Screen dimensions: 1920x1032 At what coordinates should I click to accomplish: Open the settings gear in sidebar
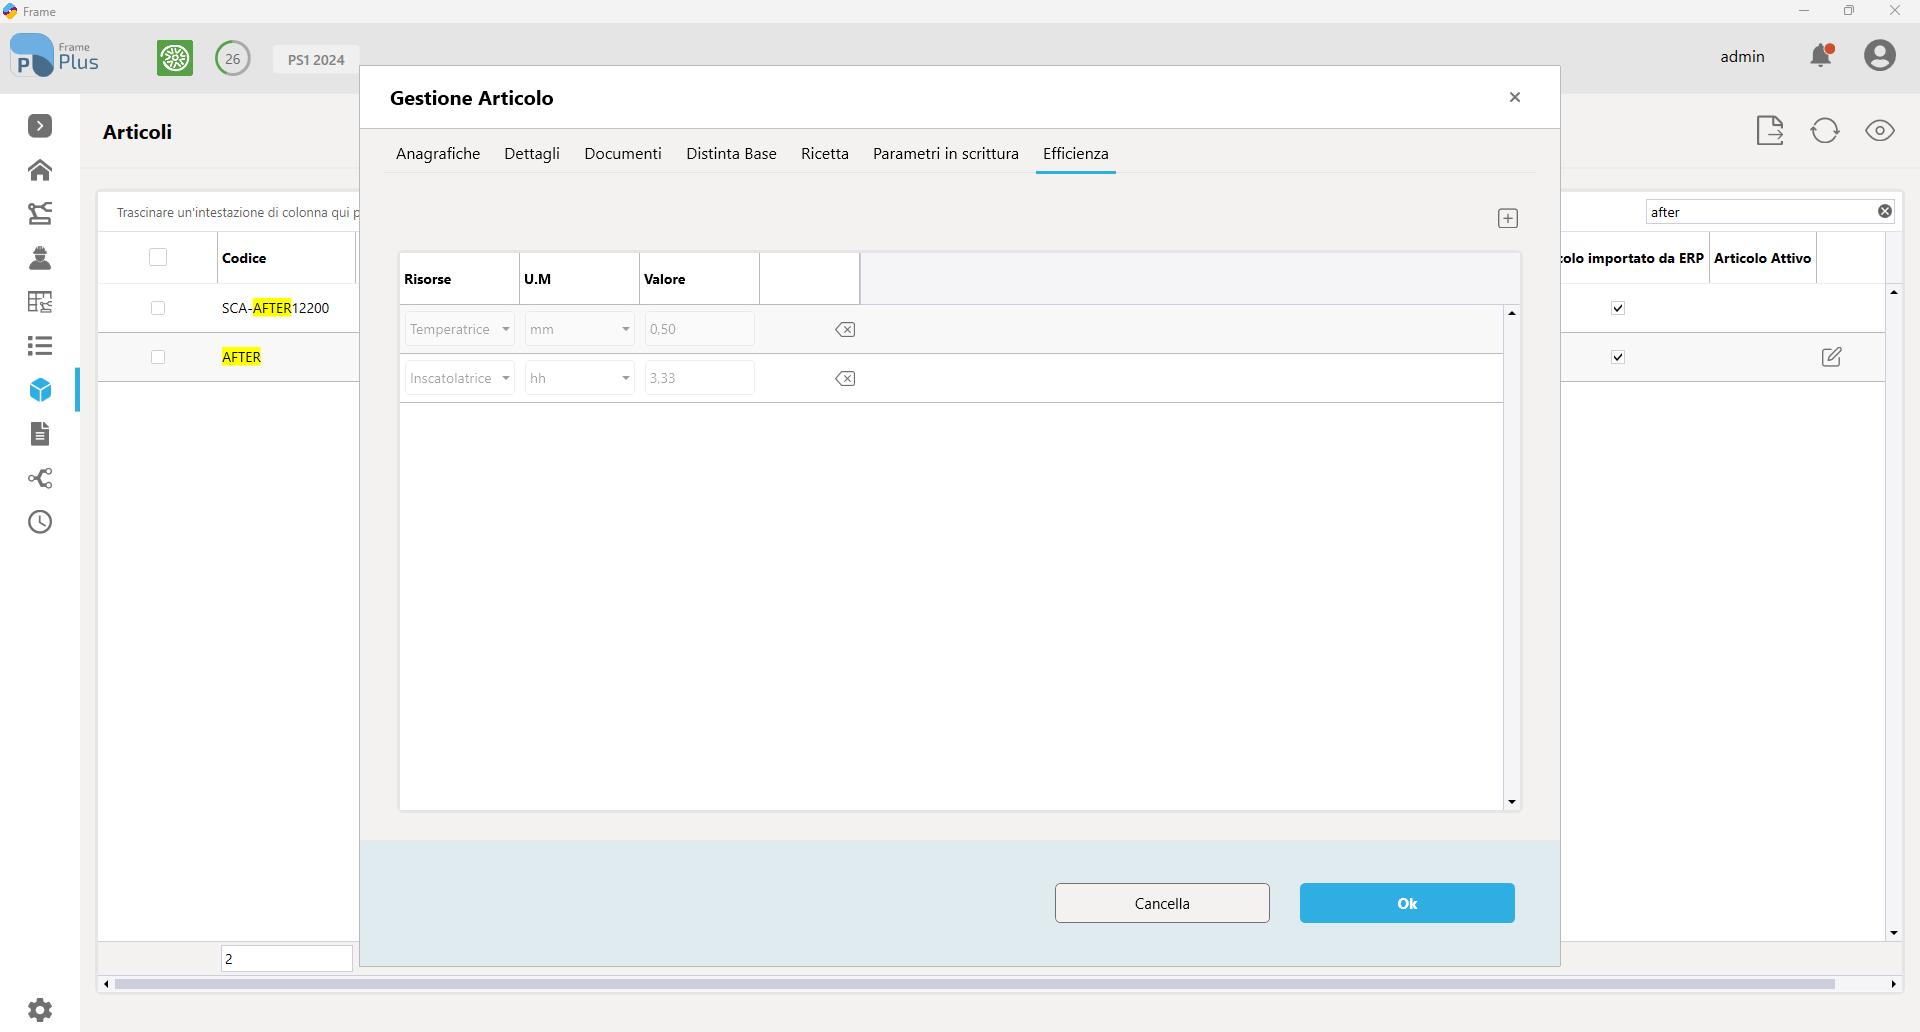pos(40,1010)
